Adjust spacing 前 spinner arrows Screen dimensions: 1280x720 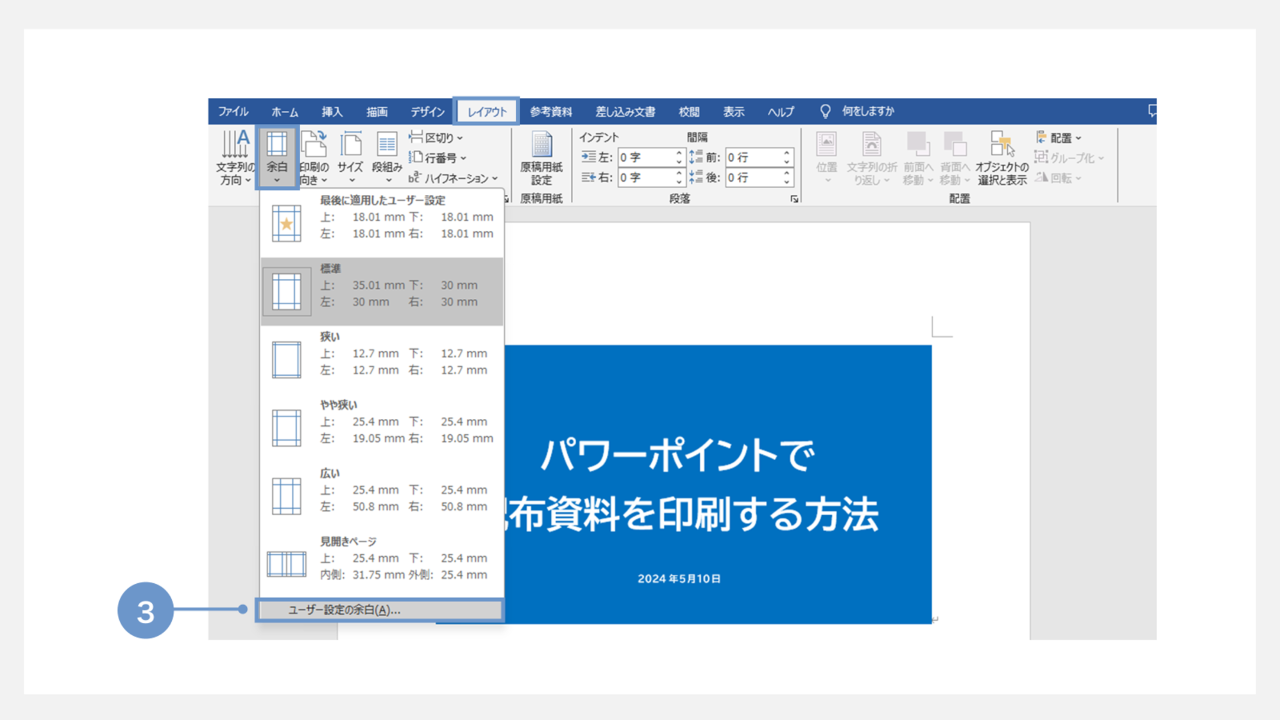pos(788,158)
